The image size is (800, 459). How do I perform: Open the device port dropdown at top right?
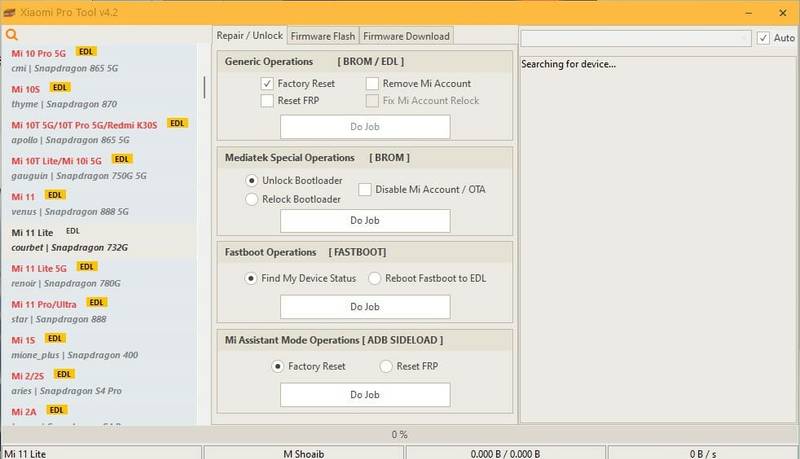[x=636, y=38]
